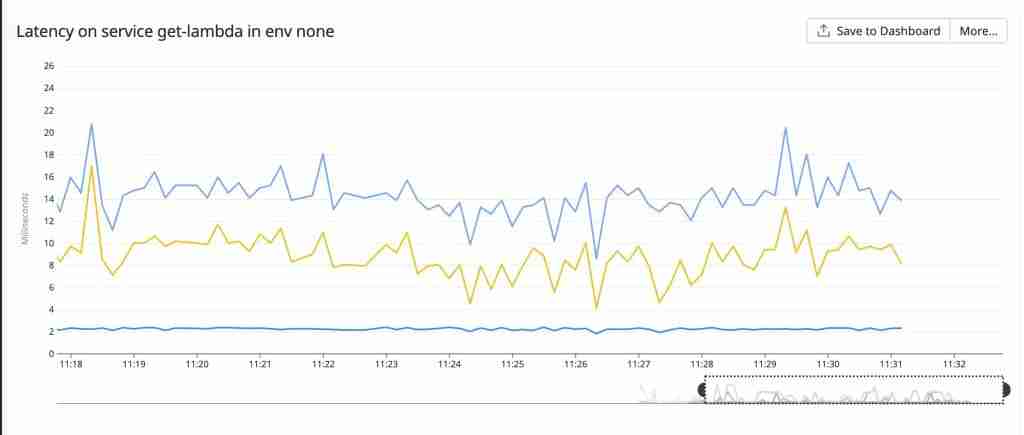This screenshot has width=1024, height=435.
Task: Select the light blue line's peak near 11:18
Action: (91, 124)
